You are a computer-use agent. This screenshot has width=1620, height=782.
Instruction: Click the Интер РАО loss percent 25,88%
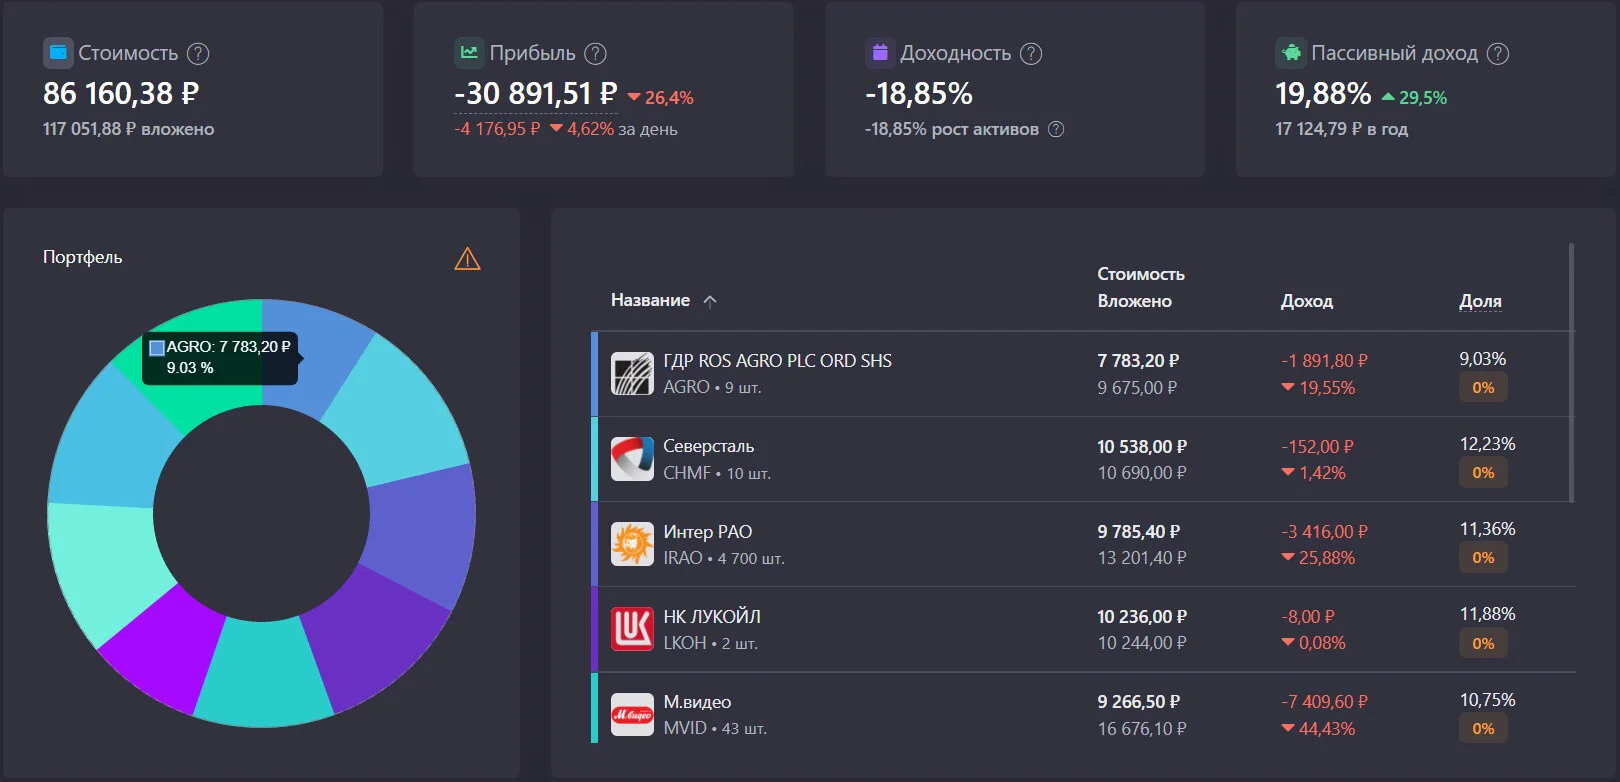[1318, 558]
